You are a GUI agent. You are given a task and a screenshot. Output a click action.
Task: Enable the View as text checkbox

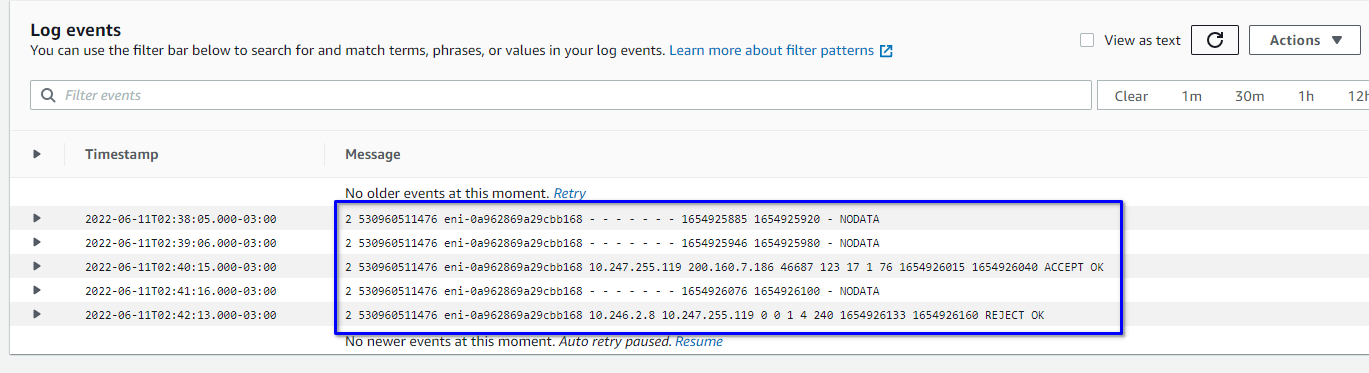point(1087,40)
